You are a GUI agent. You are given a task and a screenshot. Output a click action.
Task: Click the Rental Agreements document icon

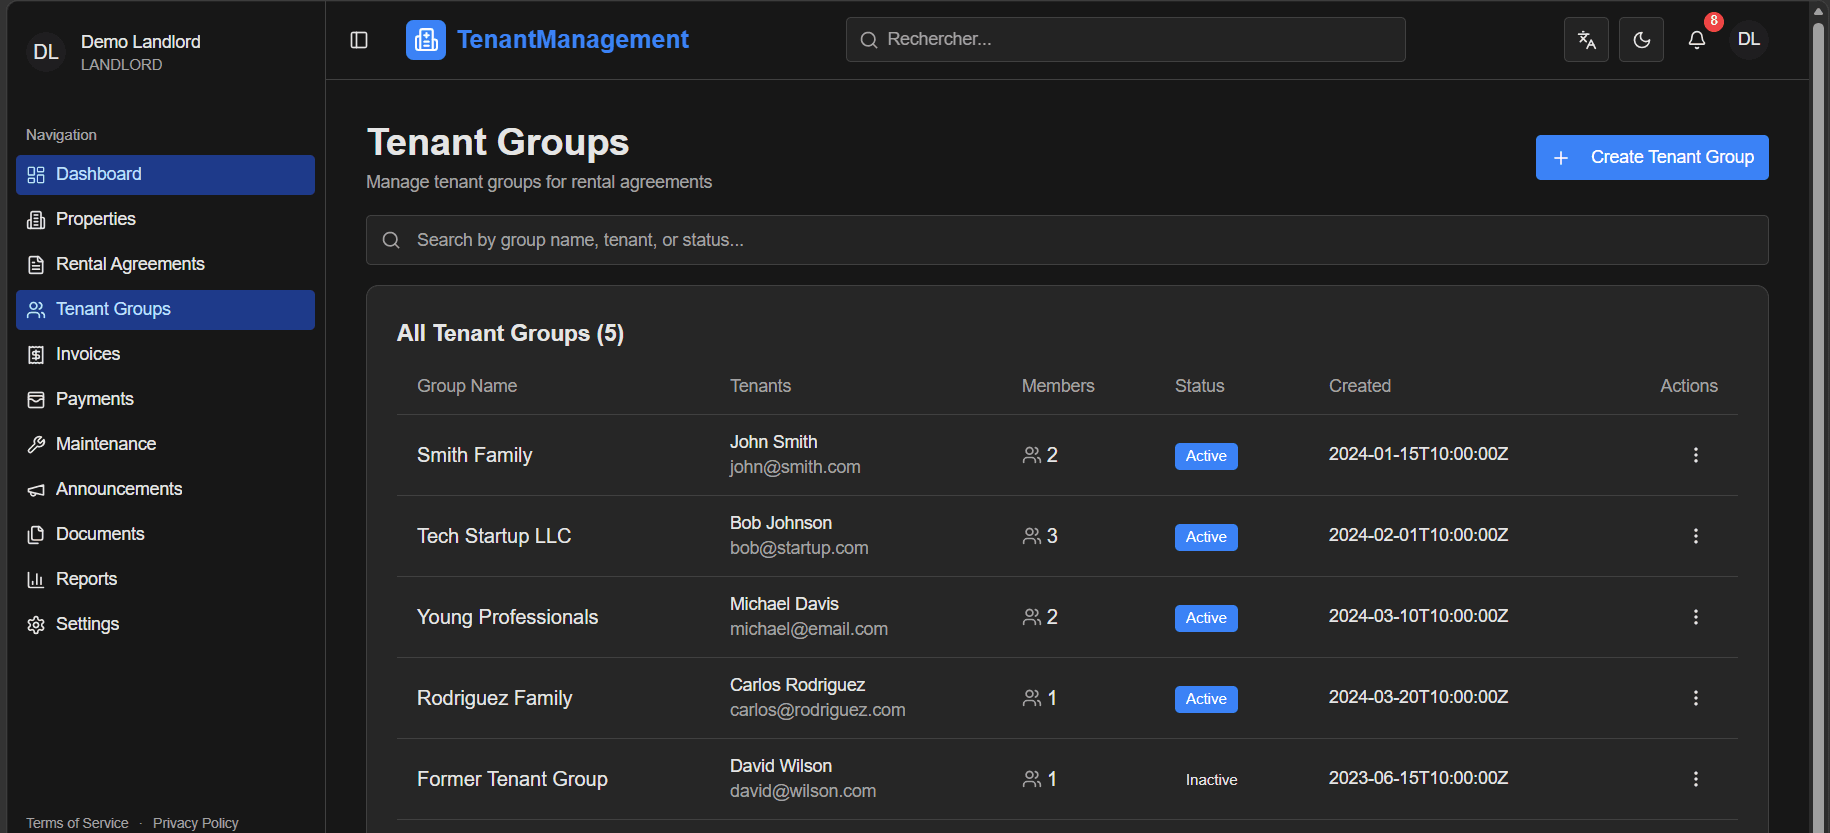[36, 265]
